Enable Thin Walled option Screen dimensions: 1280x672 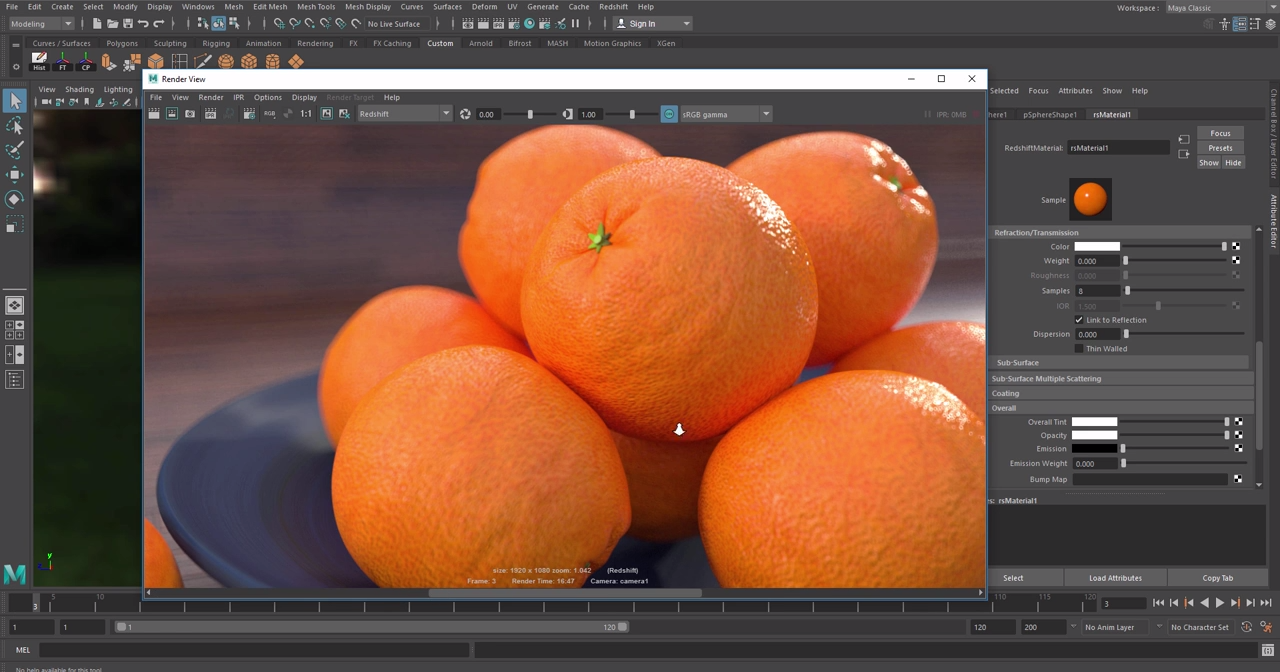tap(1080, 348)
